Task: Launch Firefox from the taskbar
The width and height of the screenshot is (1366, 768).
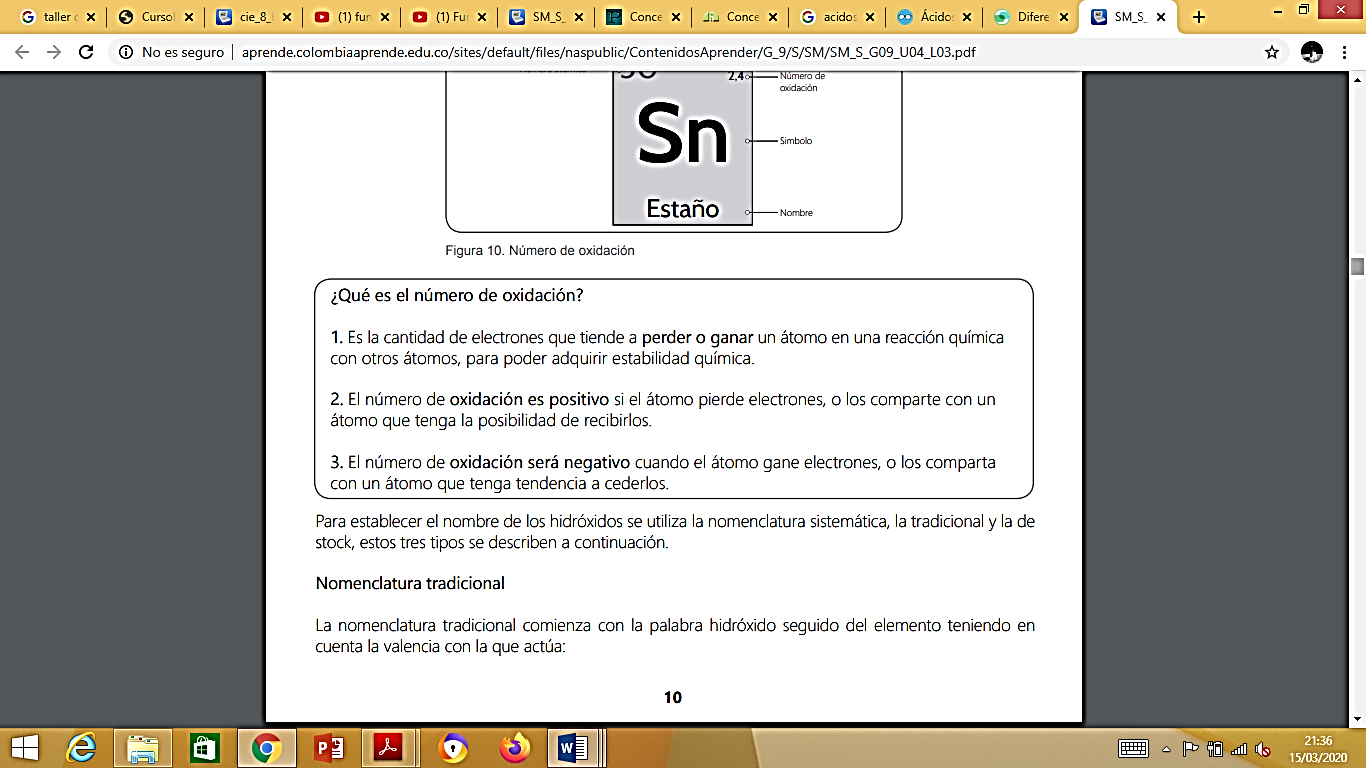Action: 515,747
